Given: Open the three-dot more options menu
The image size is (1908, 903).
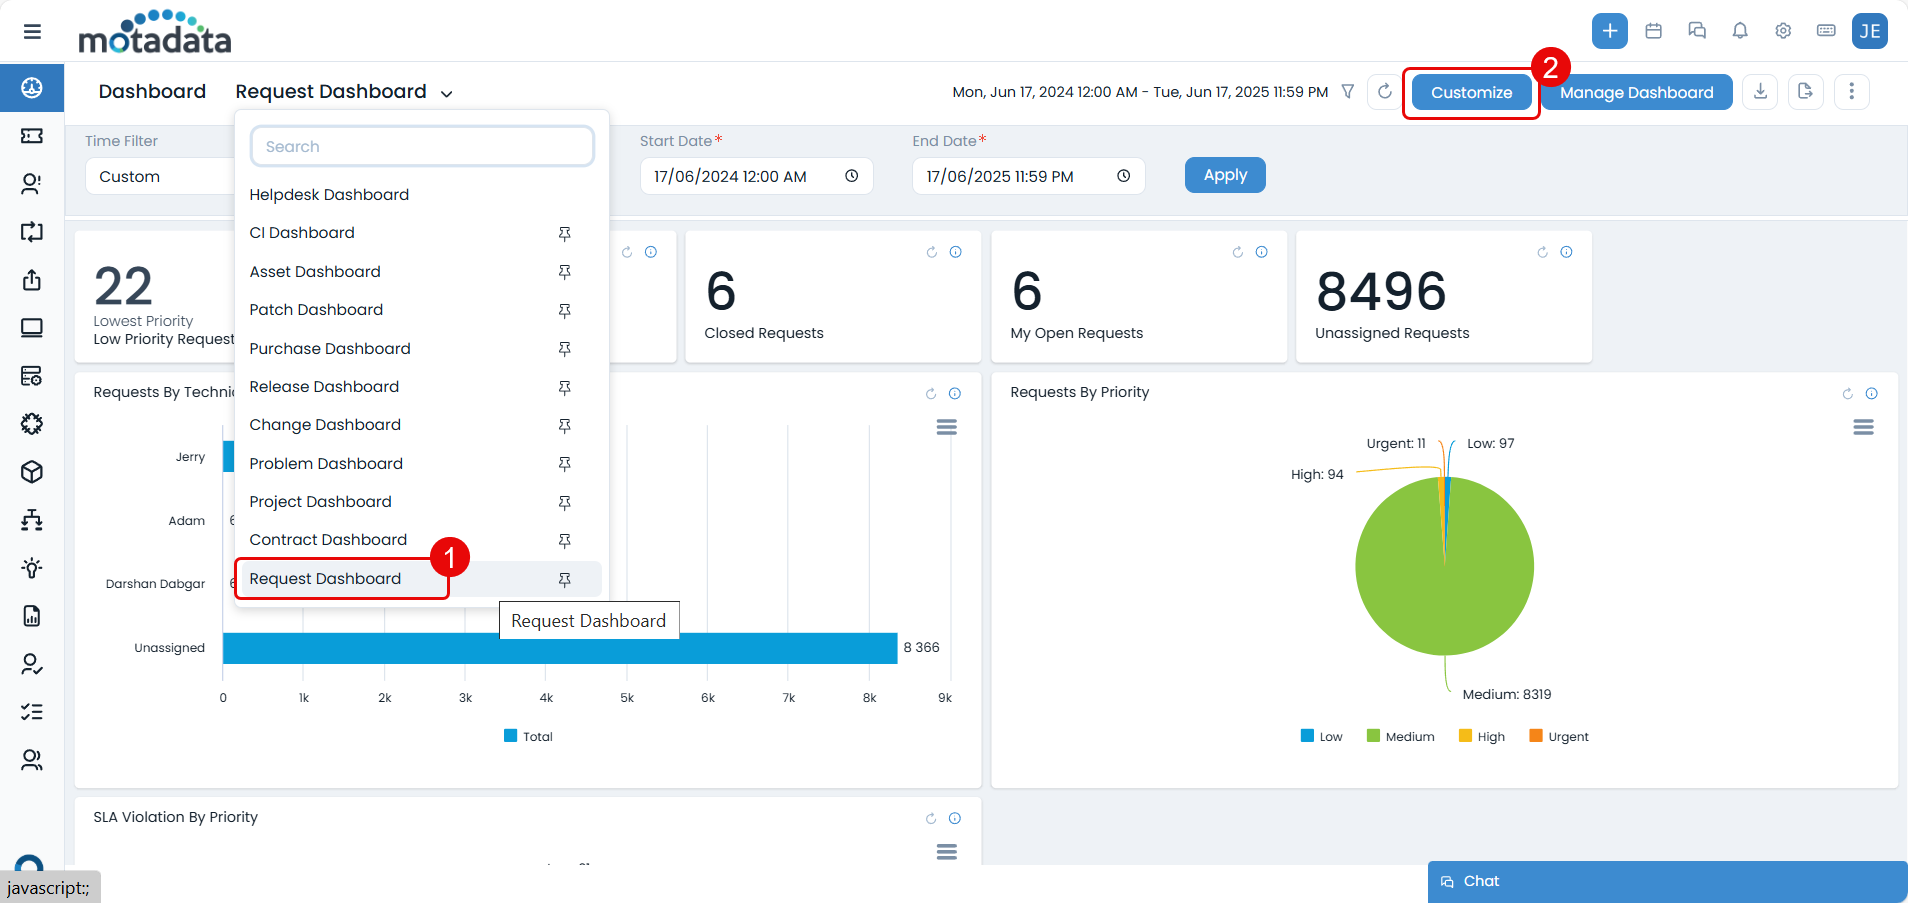Looking at the screenshot, I should click(1851, 92).
